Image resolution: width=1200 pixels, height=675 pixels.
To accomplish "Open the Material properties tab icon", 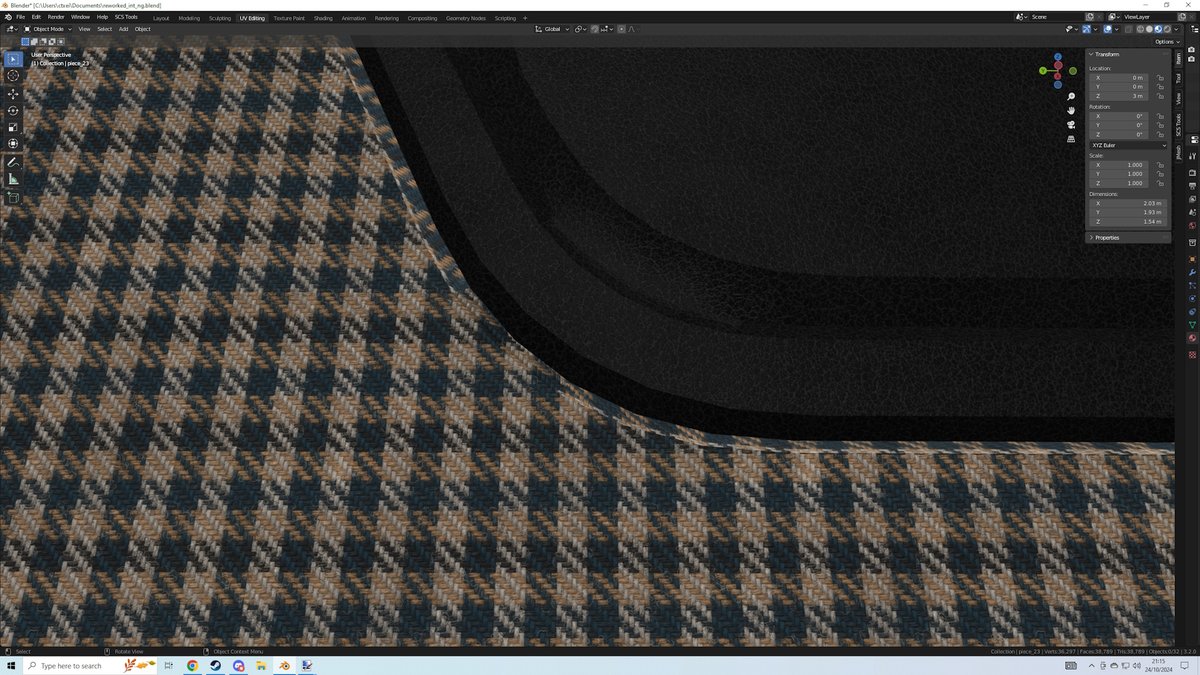I will pos(1192,339).
